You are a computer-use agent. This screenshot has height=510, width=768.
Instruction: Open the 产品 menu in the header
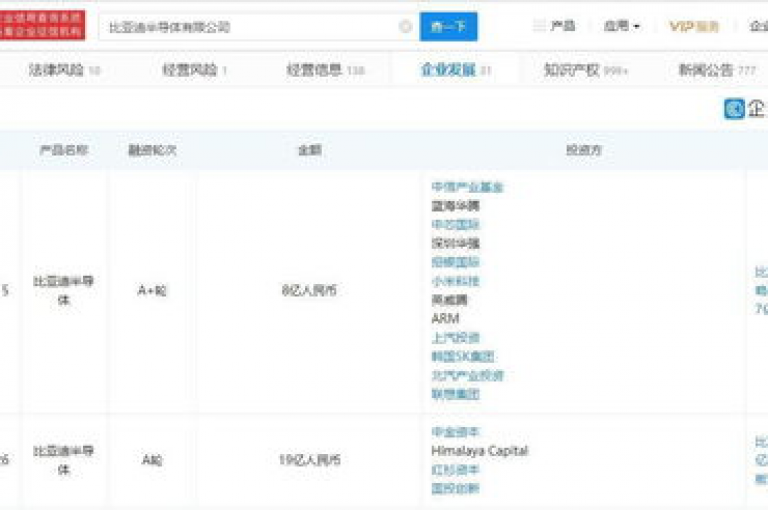click(x=562, y=26)
